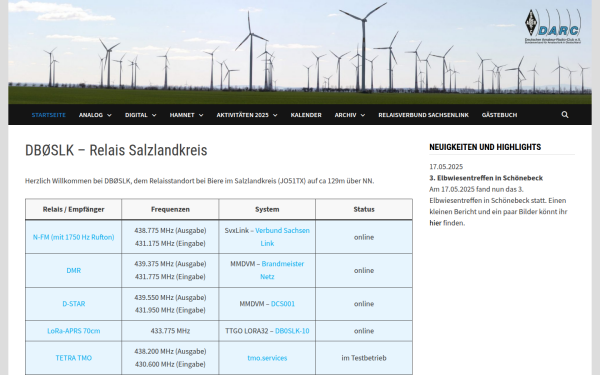Open the Hamnet menu item
This screenshot has height=375, width=600.
tap(182, 115)
